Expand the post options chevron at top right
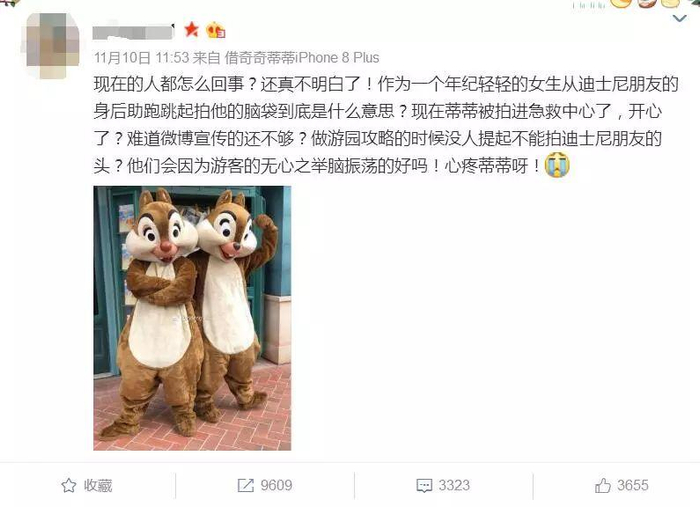The height and width of the screenshot is (507, 700). [x=679, y=19]
